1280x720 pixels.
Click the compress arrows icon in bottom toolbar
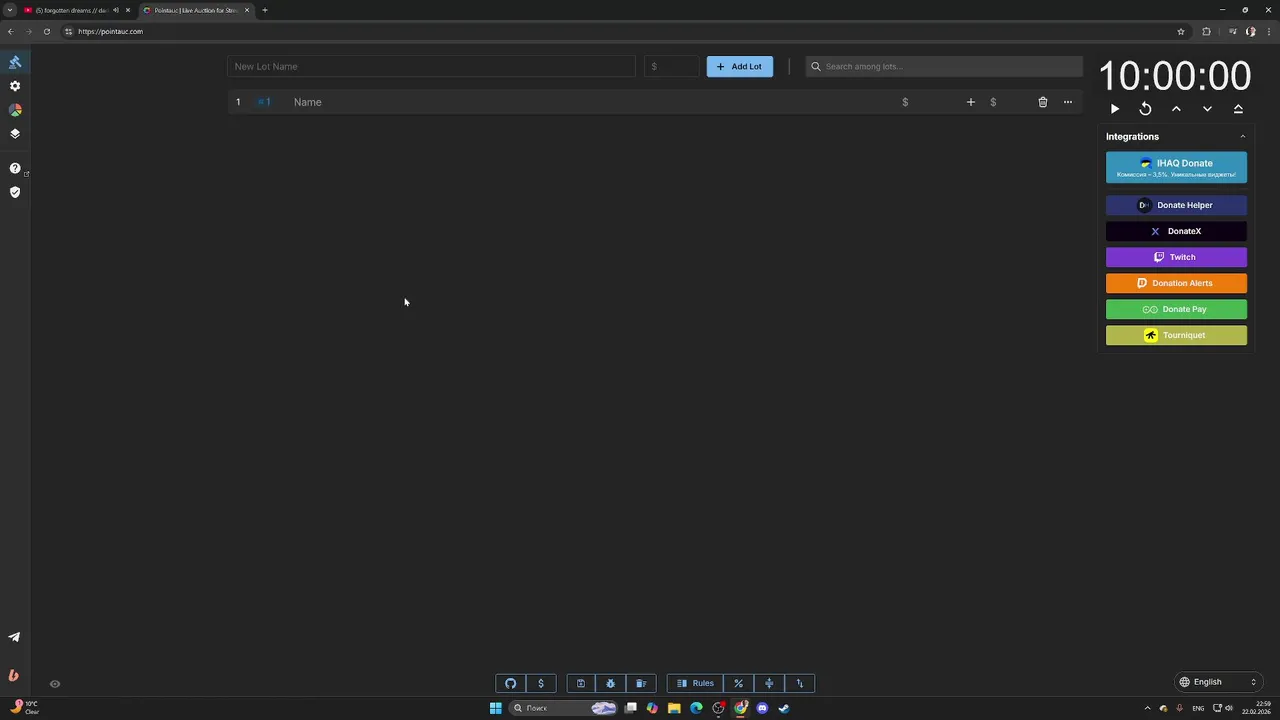[x=769, y=683]
